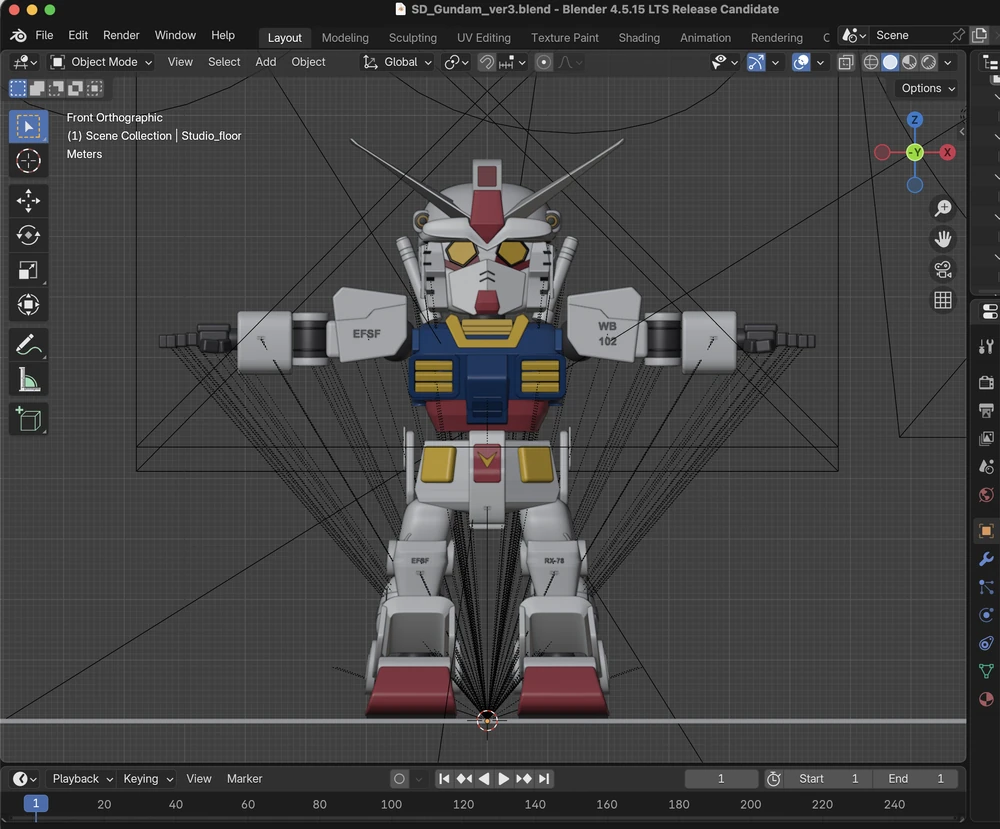Choose the Scale tool
This screenshot has height=829, width=1000.
[x=28, y=270]
